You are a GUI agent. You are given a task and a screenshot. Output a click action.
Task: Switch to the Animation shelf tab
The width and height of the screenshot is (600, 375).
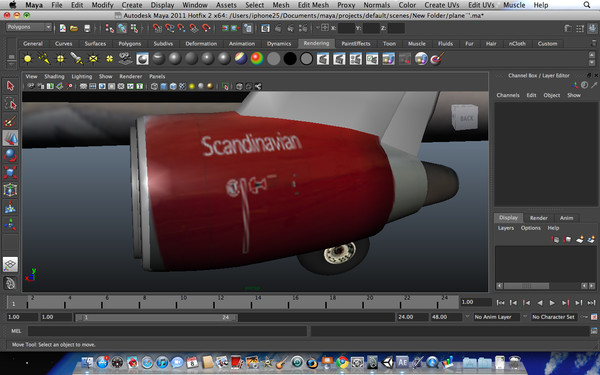(242, 44)
